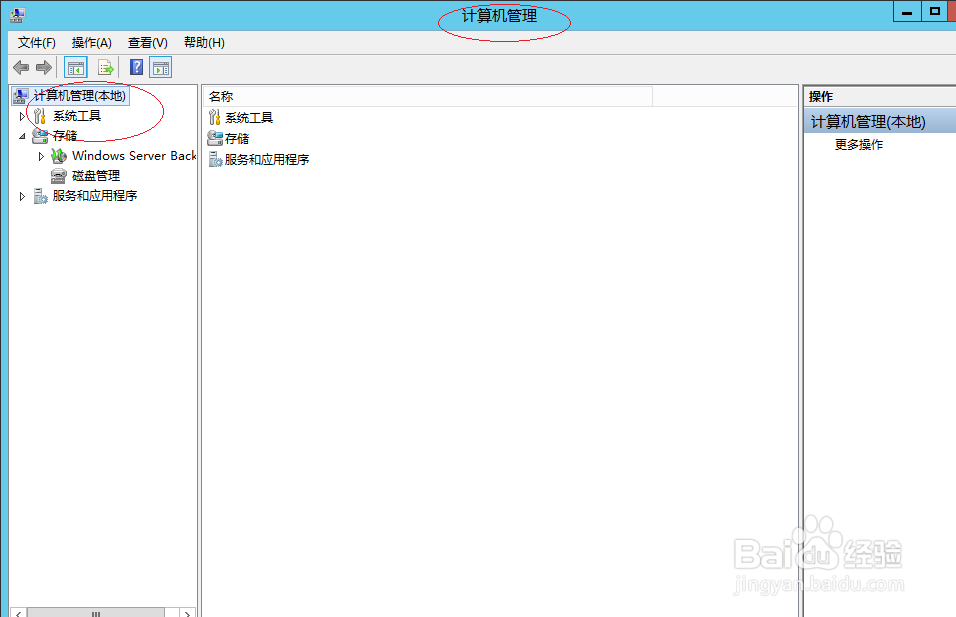Image resolution: width=956 pixels, height=617 pixels.
Task: Open the 查看 menu
Action: pos(146,42)
